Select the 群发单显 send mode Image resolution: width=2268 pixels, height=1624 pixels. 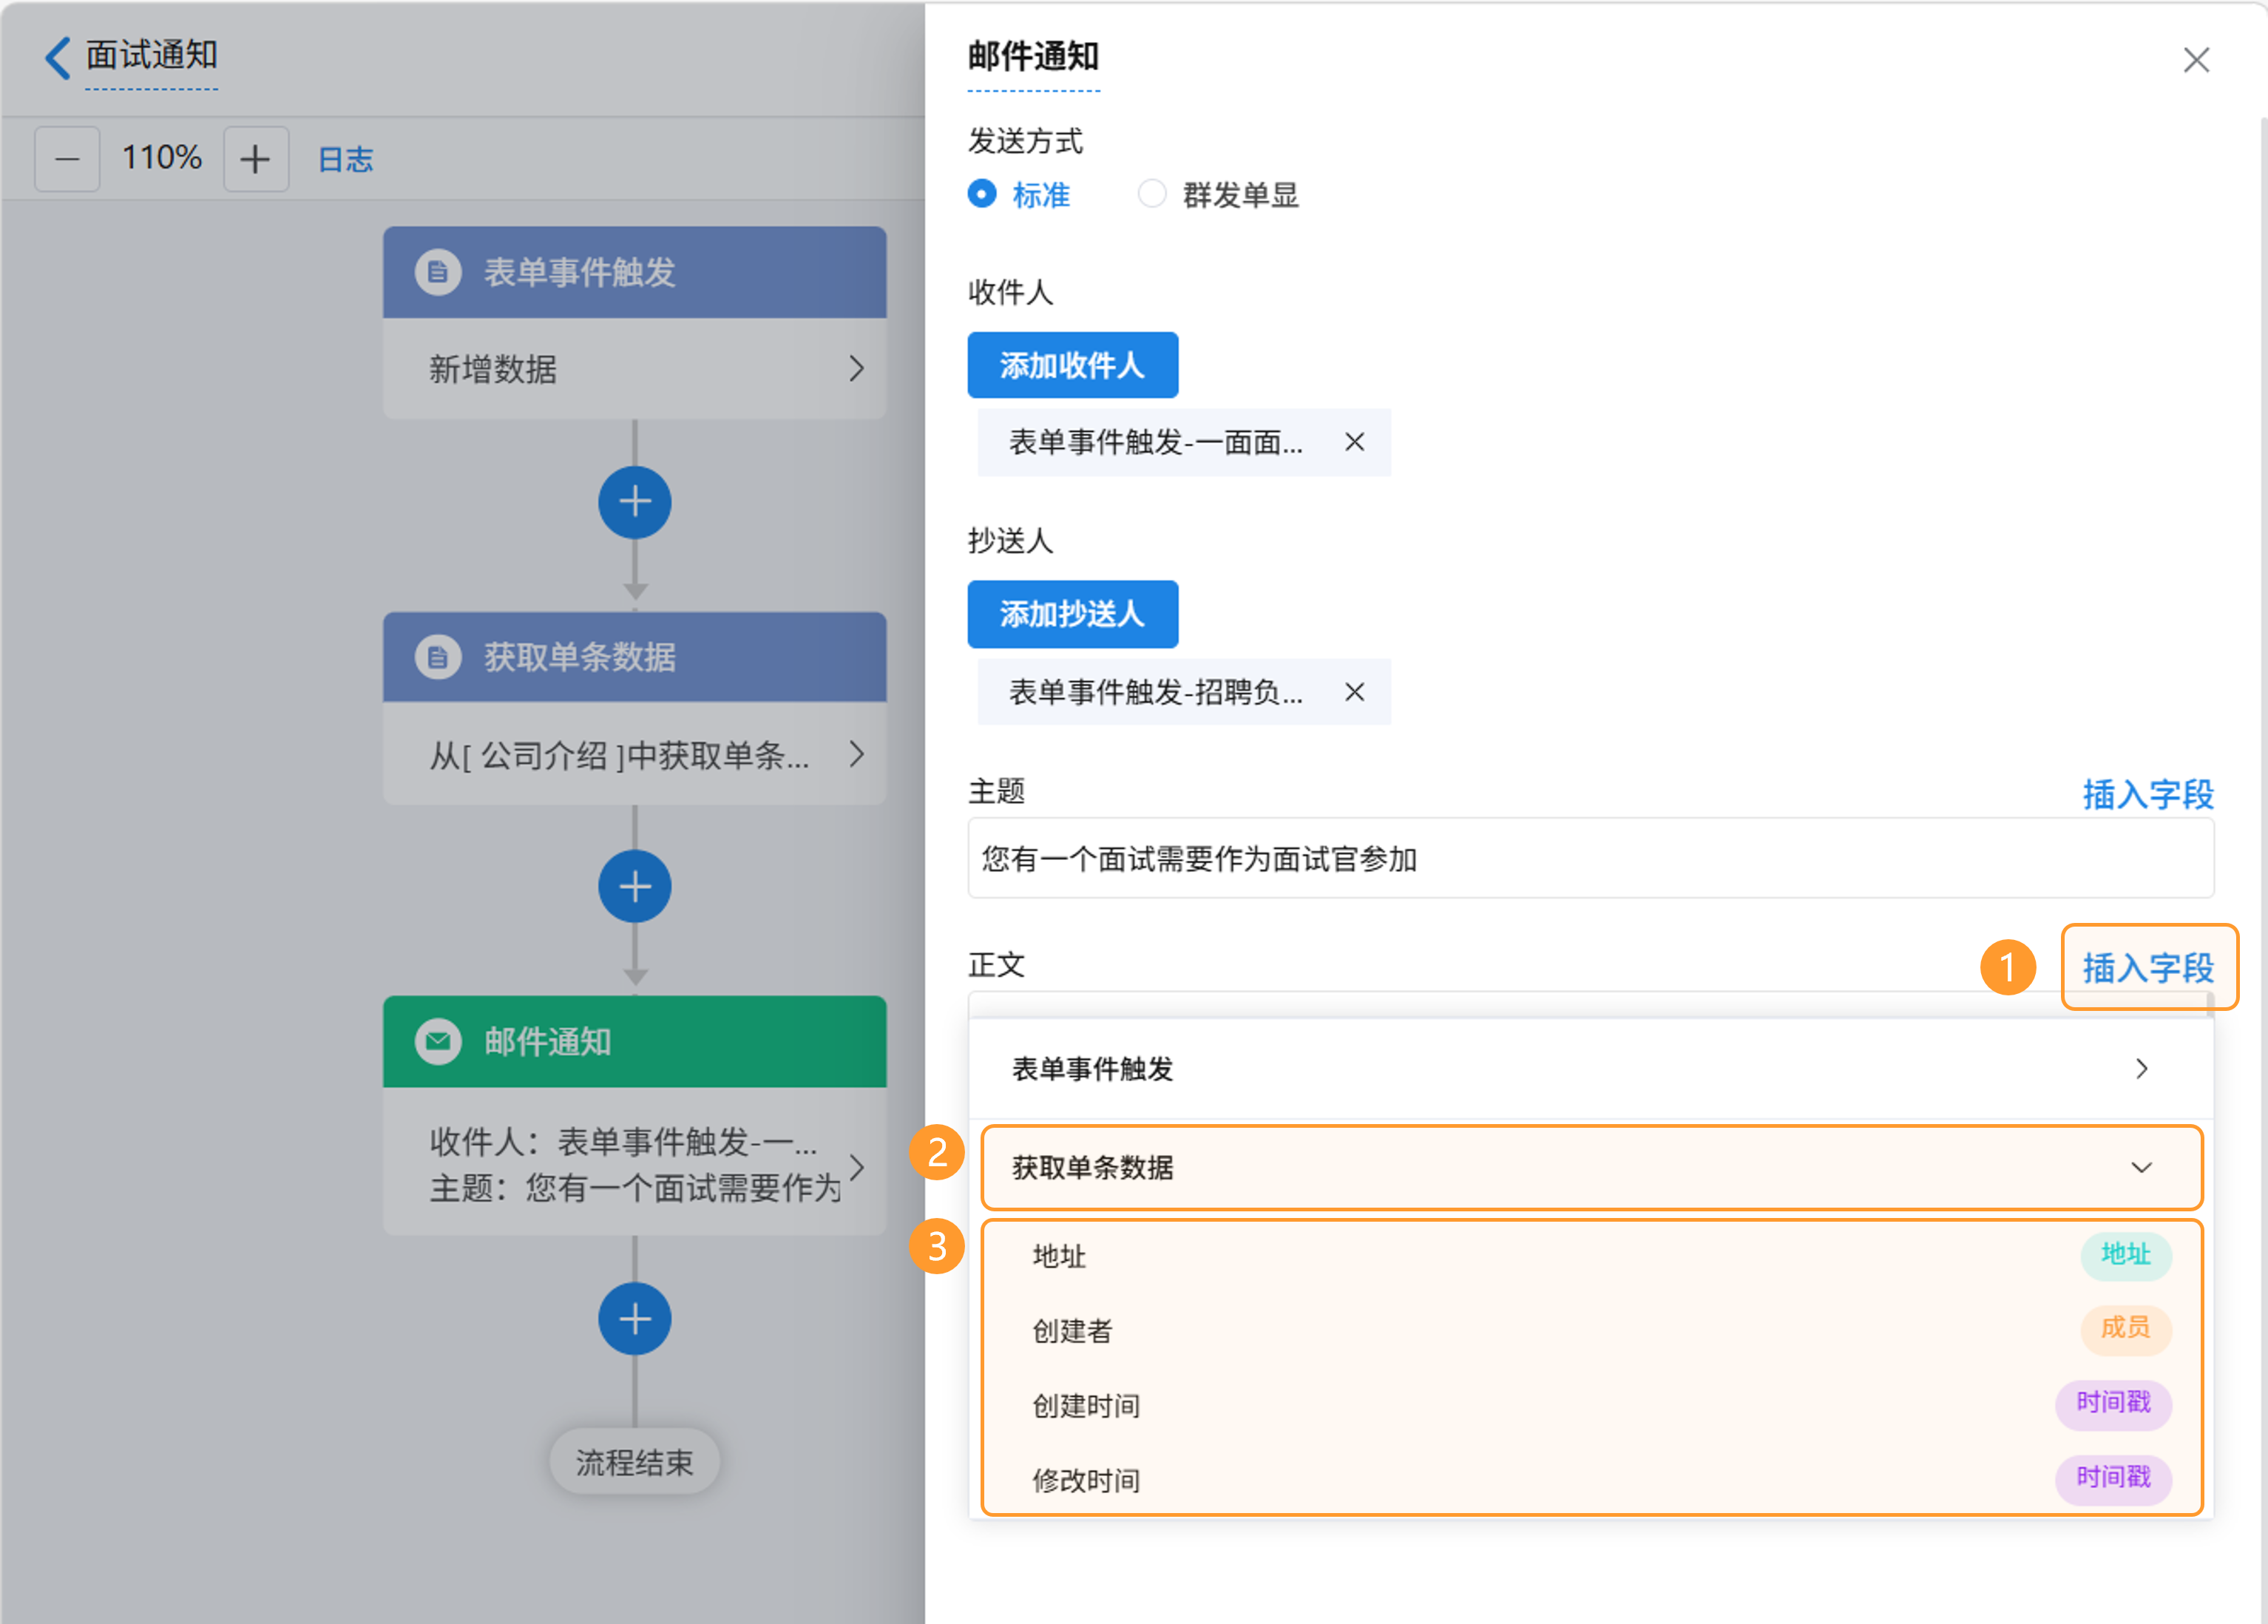[x=1152, y=194]
